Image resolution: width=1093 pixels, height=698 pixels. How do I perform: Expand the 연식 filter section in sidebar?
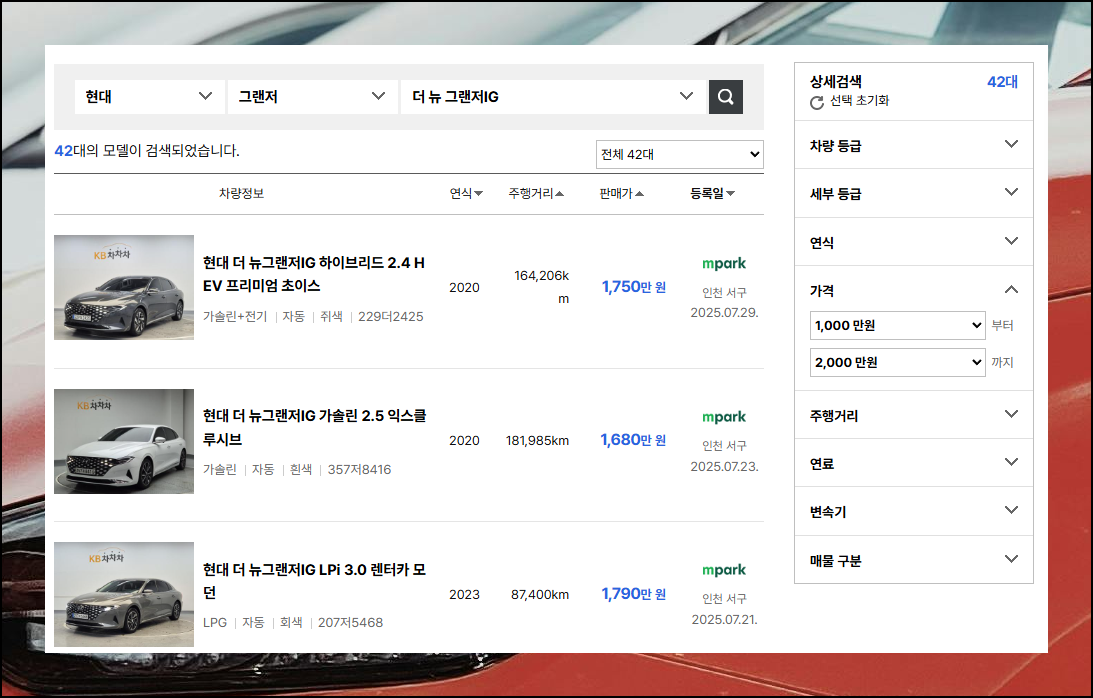pyautogui.click(x=914, y=242)
